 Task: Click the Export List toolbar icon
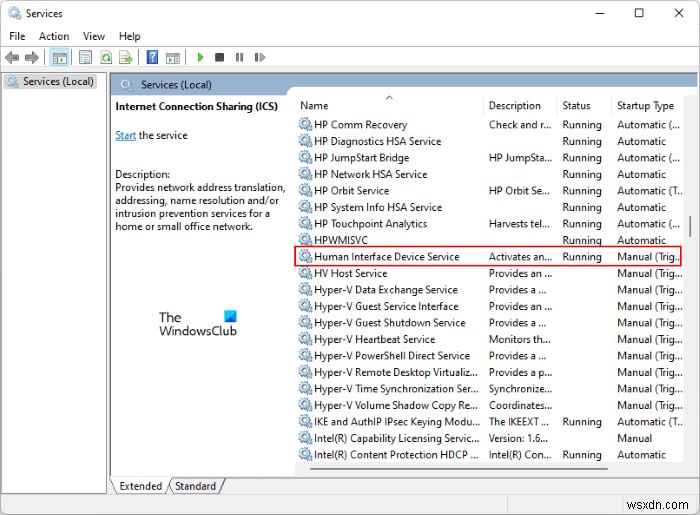126,57
